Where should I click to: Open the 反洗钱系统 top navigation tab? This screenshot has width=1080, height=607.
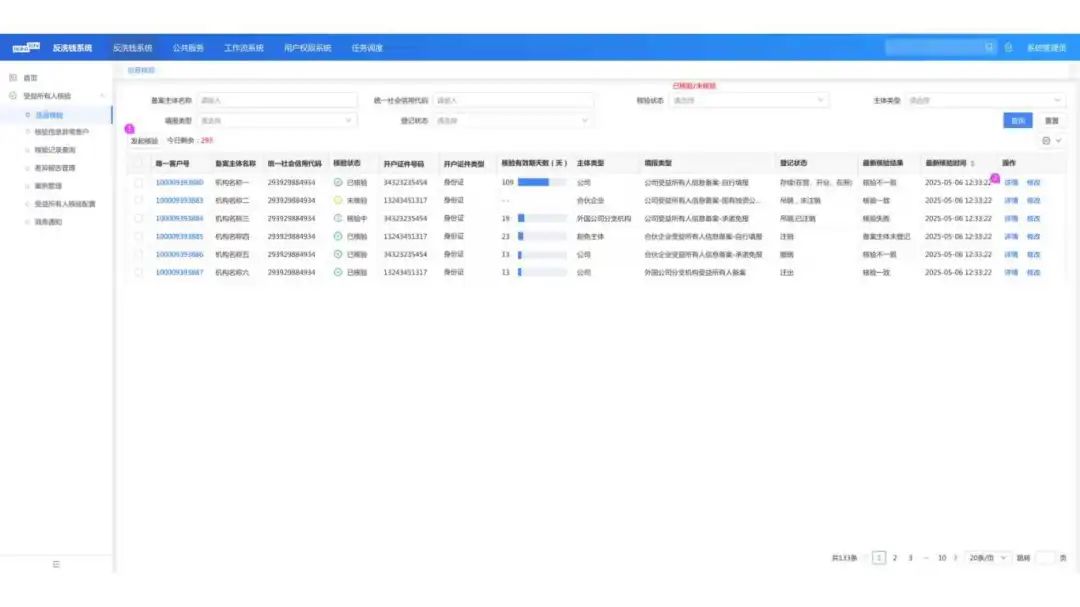pyautogui.click(x=132, y=48)
